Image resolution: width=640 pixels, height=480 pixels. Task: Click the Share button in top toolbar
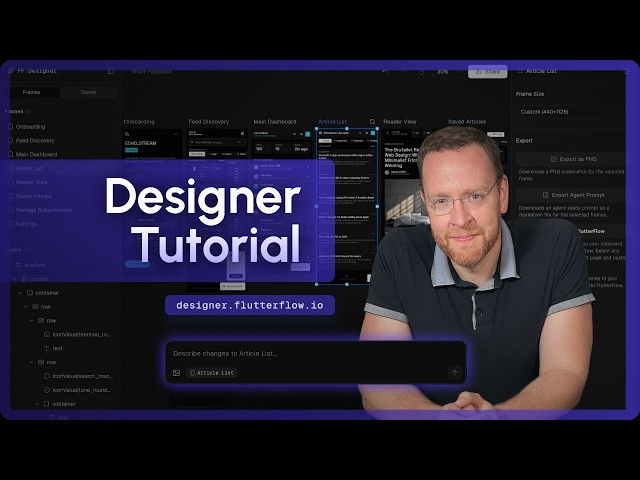(x=488, y=71)
